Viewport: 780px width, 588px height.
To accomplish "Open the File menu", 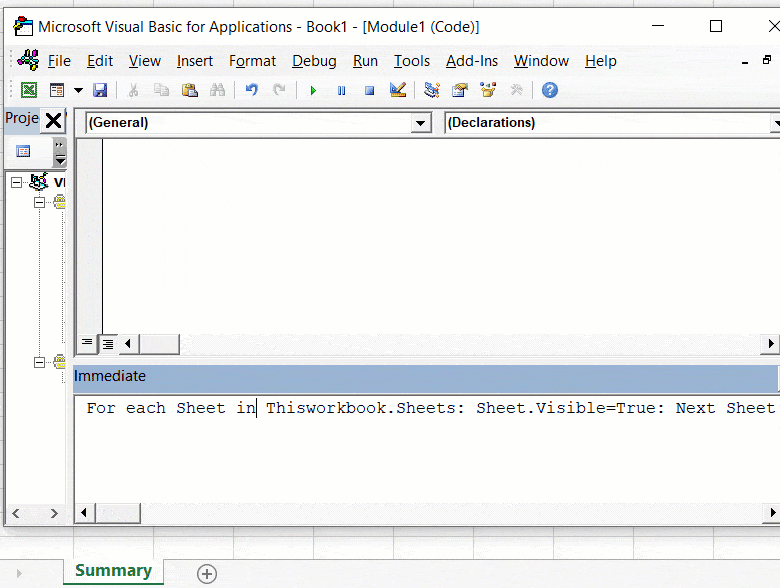I will [59, 61].
